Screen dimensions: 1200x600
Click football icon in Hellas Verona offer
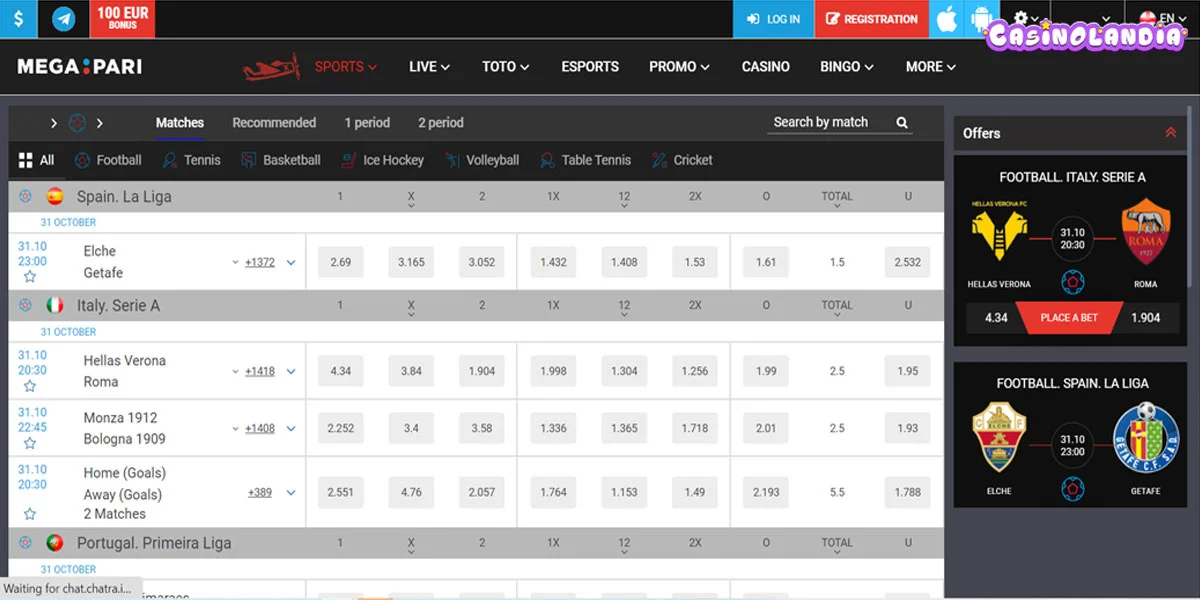[1073, 281]
